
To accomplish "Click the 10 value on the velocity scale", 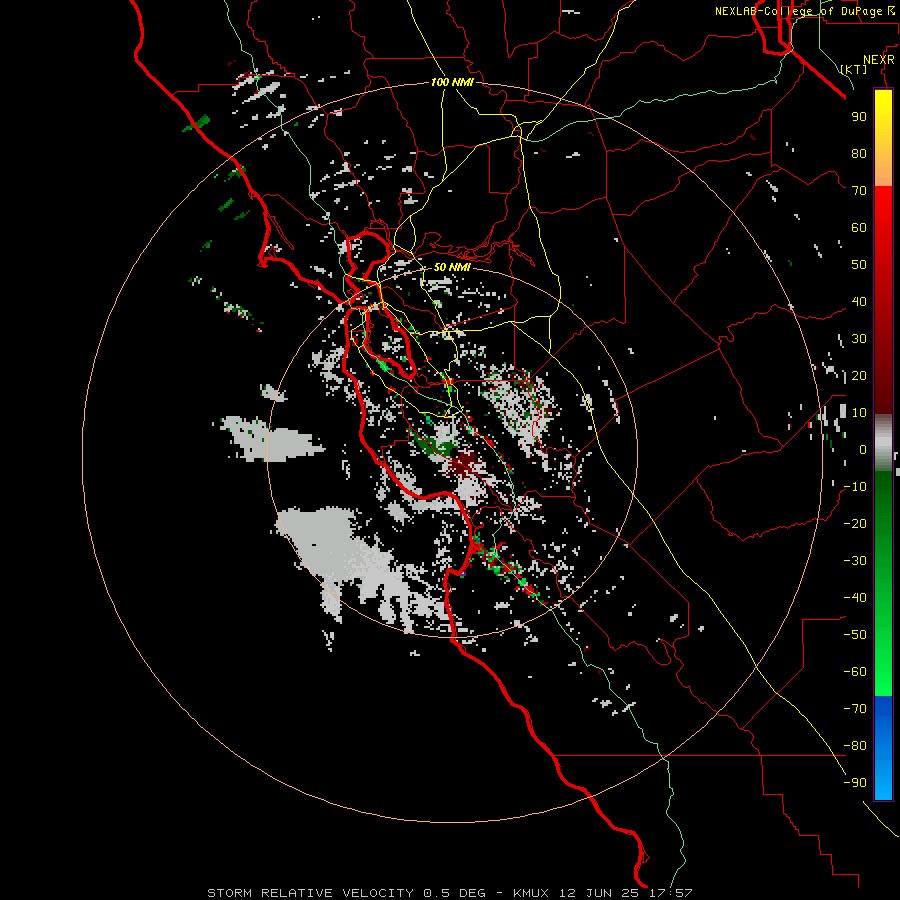I will coord(859,413).
